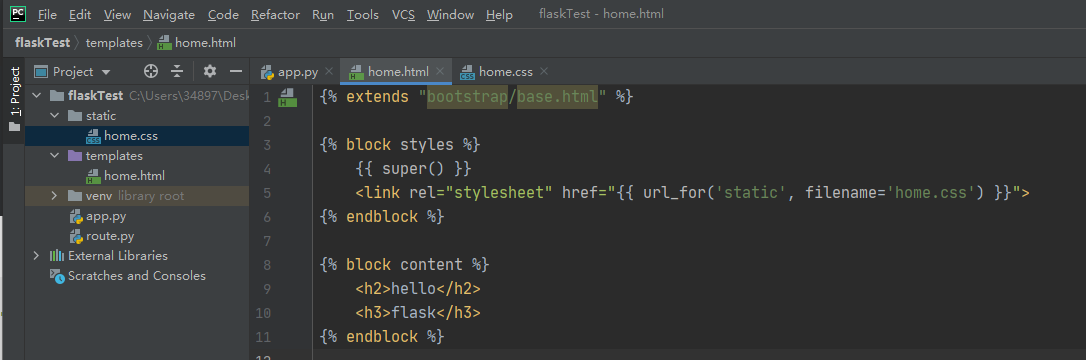
Task: Open the Refactor menu
Action: [276, 15]
